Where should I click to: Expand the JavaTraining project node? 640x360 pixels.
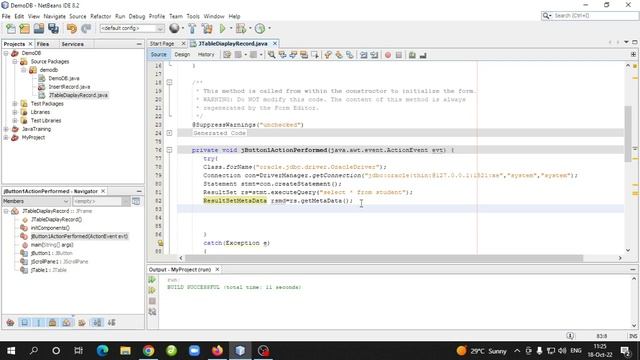point(6,129)
